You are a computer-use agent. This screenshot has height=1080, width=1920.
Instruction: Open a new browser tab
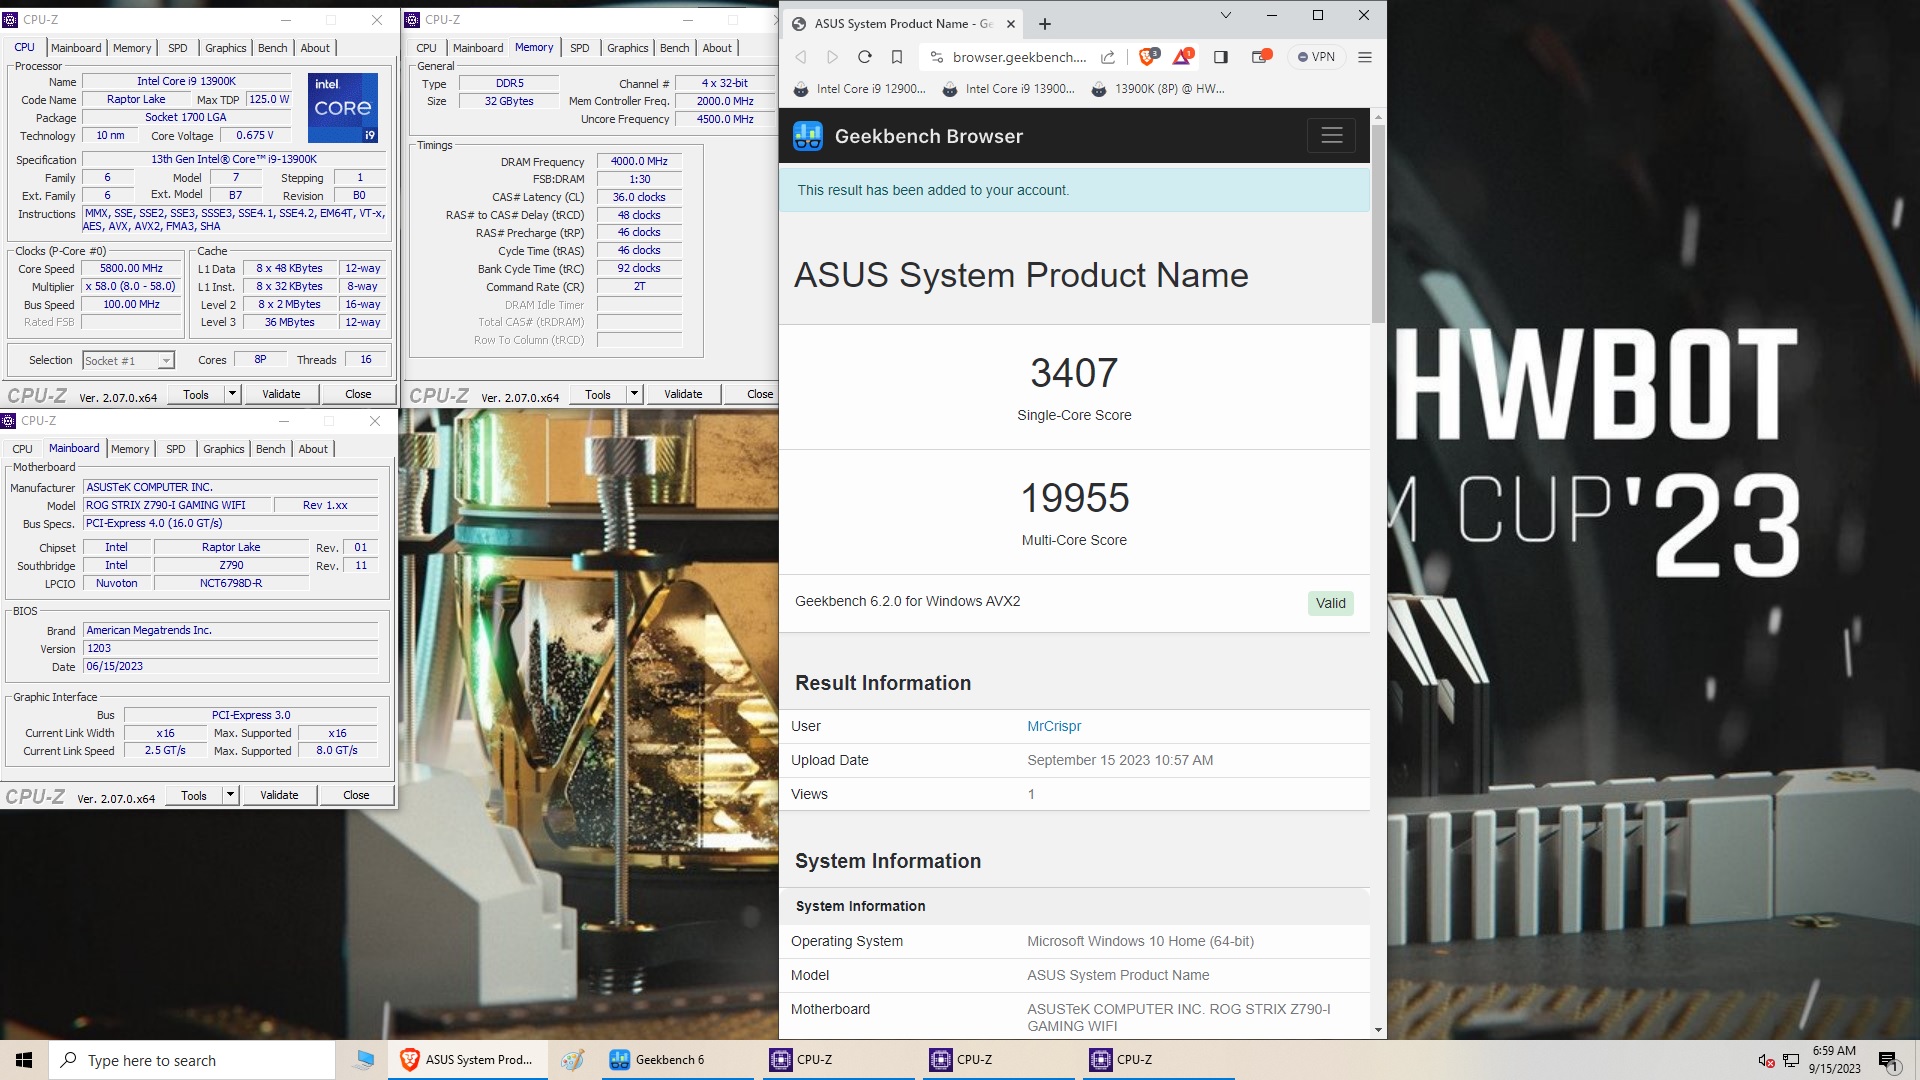point(1045,24)
